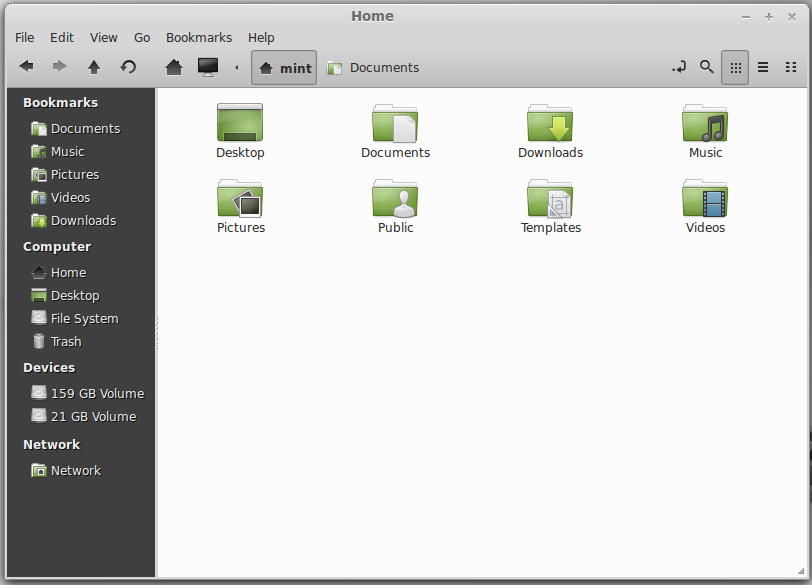This screenshot has height=585, width=812.
Task: Open the Videos folder in the main pane
Action: [x=705, y=205]
